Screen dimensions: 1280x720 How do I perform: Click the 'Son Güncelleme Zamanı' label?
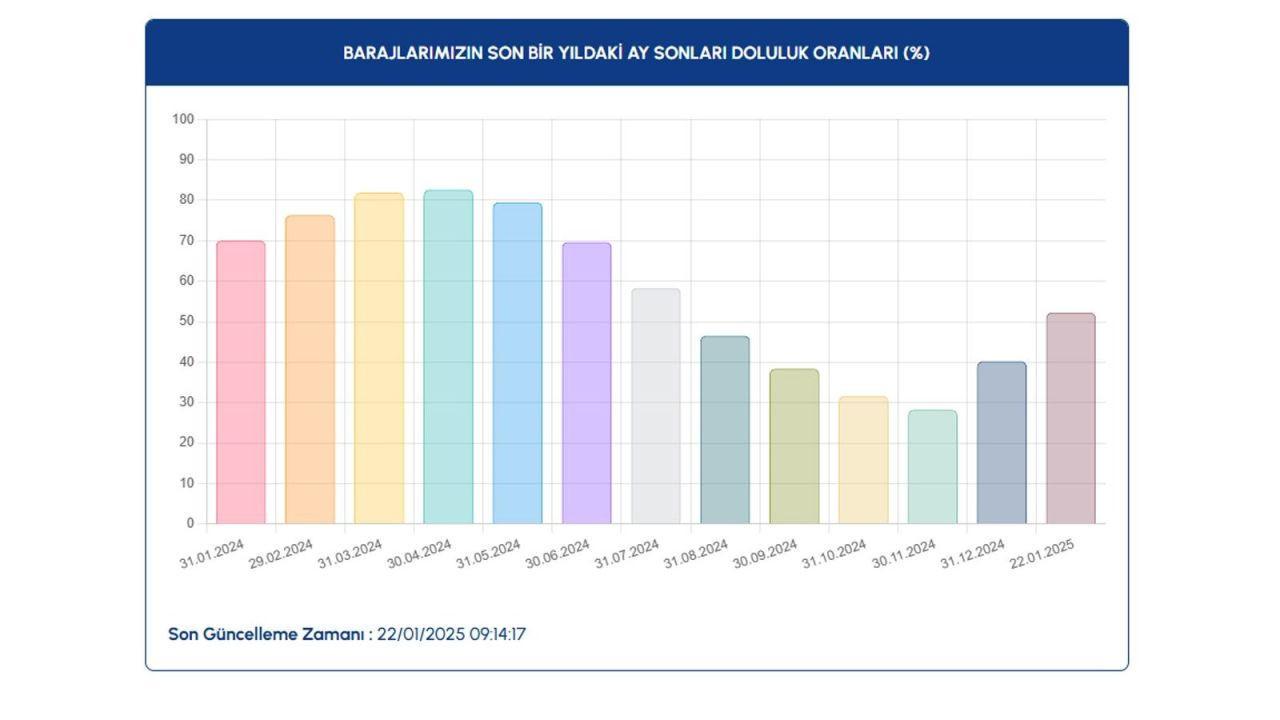(x=270, y=634)
